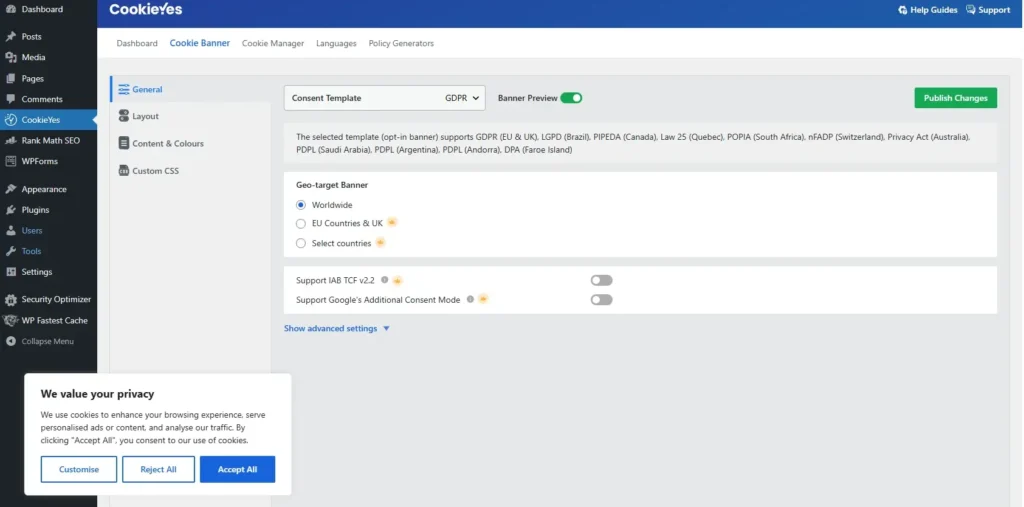
Task: Click the 'We value your privacy' heading
Action: [97, 394]
